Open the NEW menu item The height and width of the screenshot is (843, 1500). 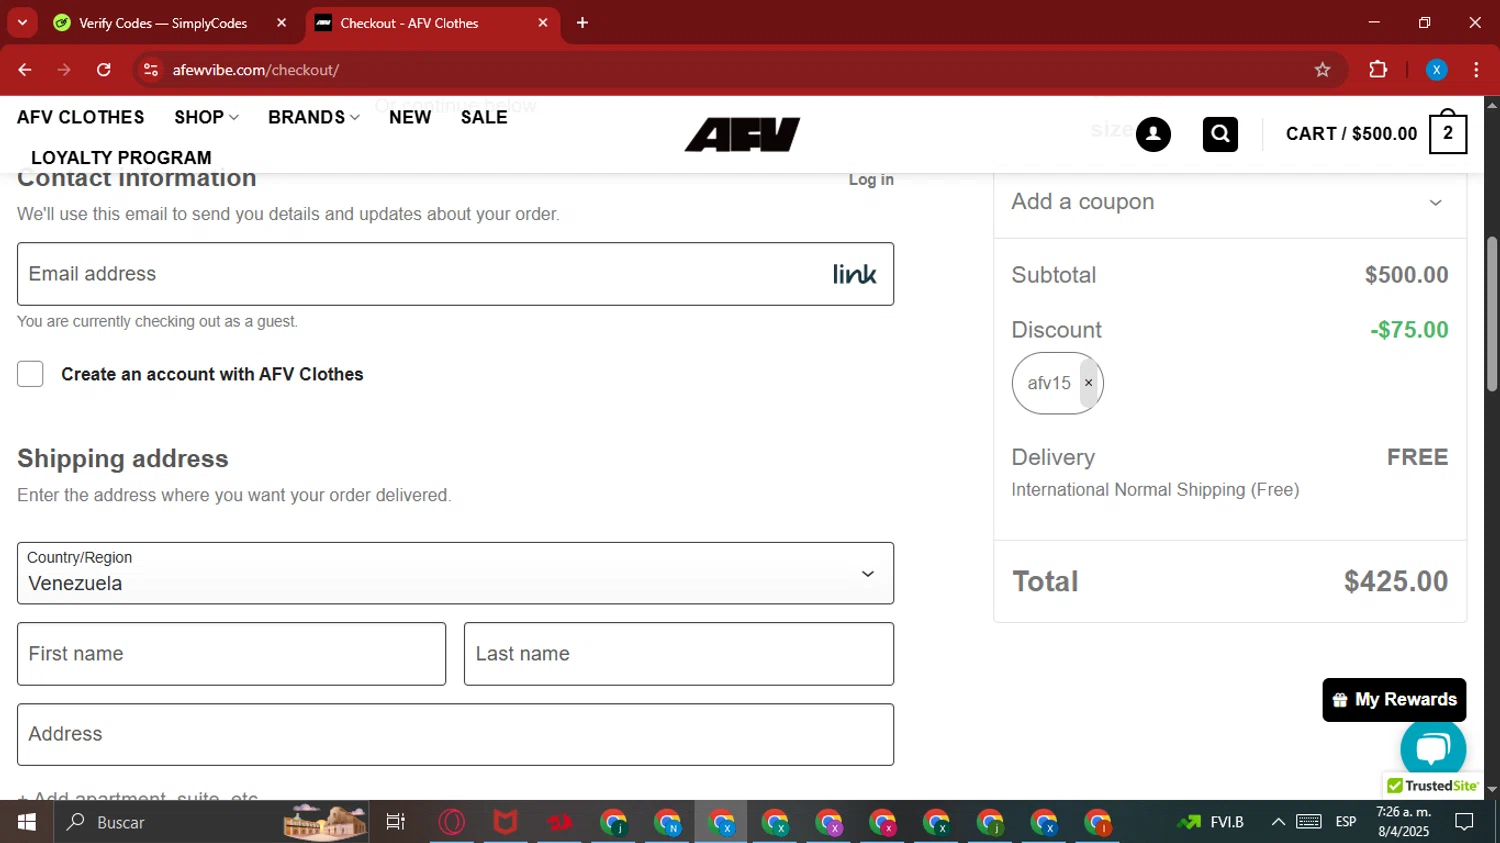click(x=410, y=117)
